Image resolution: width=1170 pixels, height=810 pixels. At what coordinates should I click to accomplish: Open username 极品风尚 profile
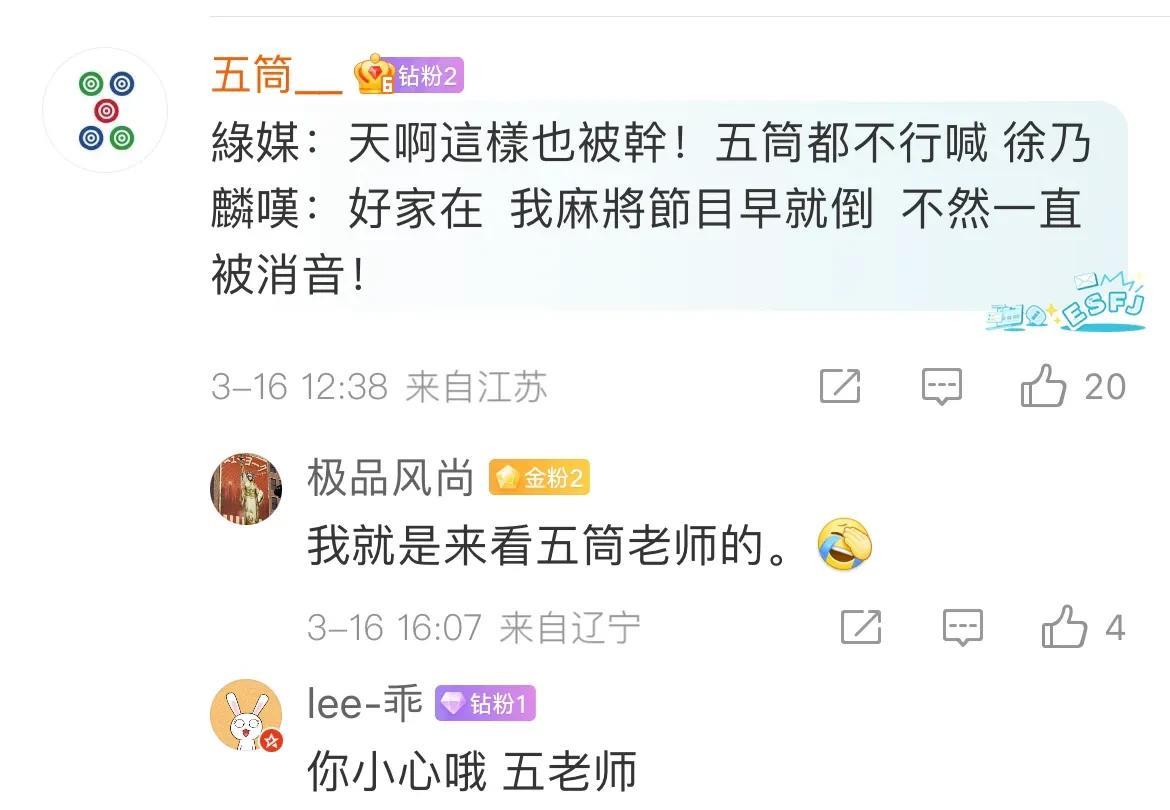(x=390, y=477)
